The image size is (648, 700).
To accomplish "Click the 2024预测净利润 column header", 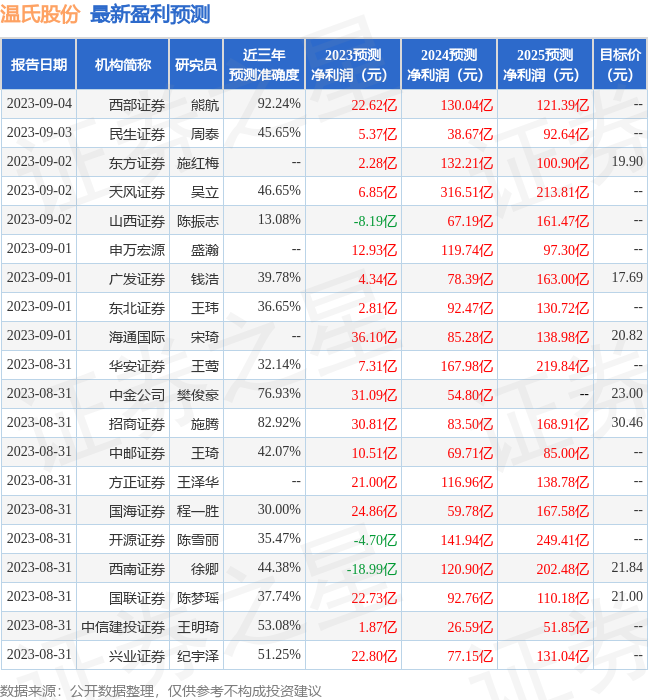I will tap(449, 65).
